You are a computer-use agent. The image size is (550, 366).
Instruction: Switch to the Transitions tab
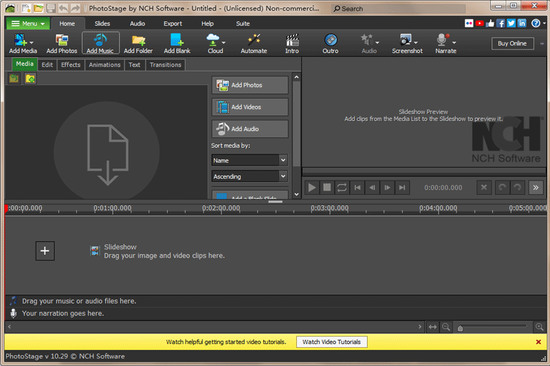coord(166,65)
